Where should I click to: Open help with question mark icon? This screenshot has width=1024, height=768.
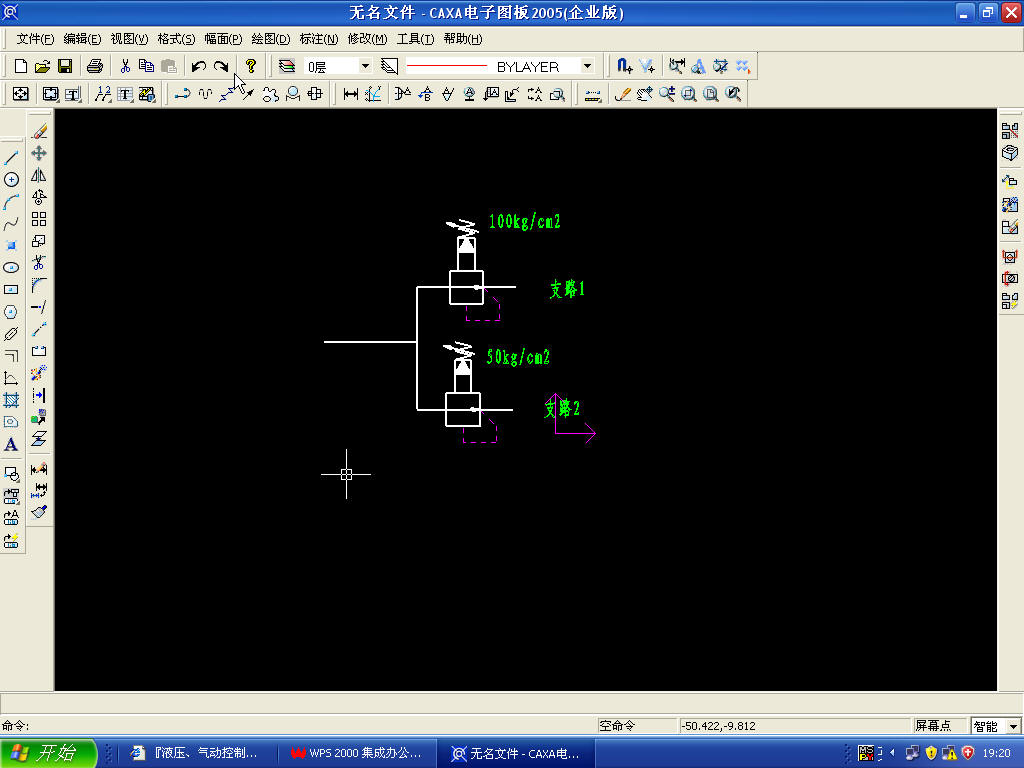tap(251, 66)
